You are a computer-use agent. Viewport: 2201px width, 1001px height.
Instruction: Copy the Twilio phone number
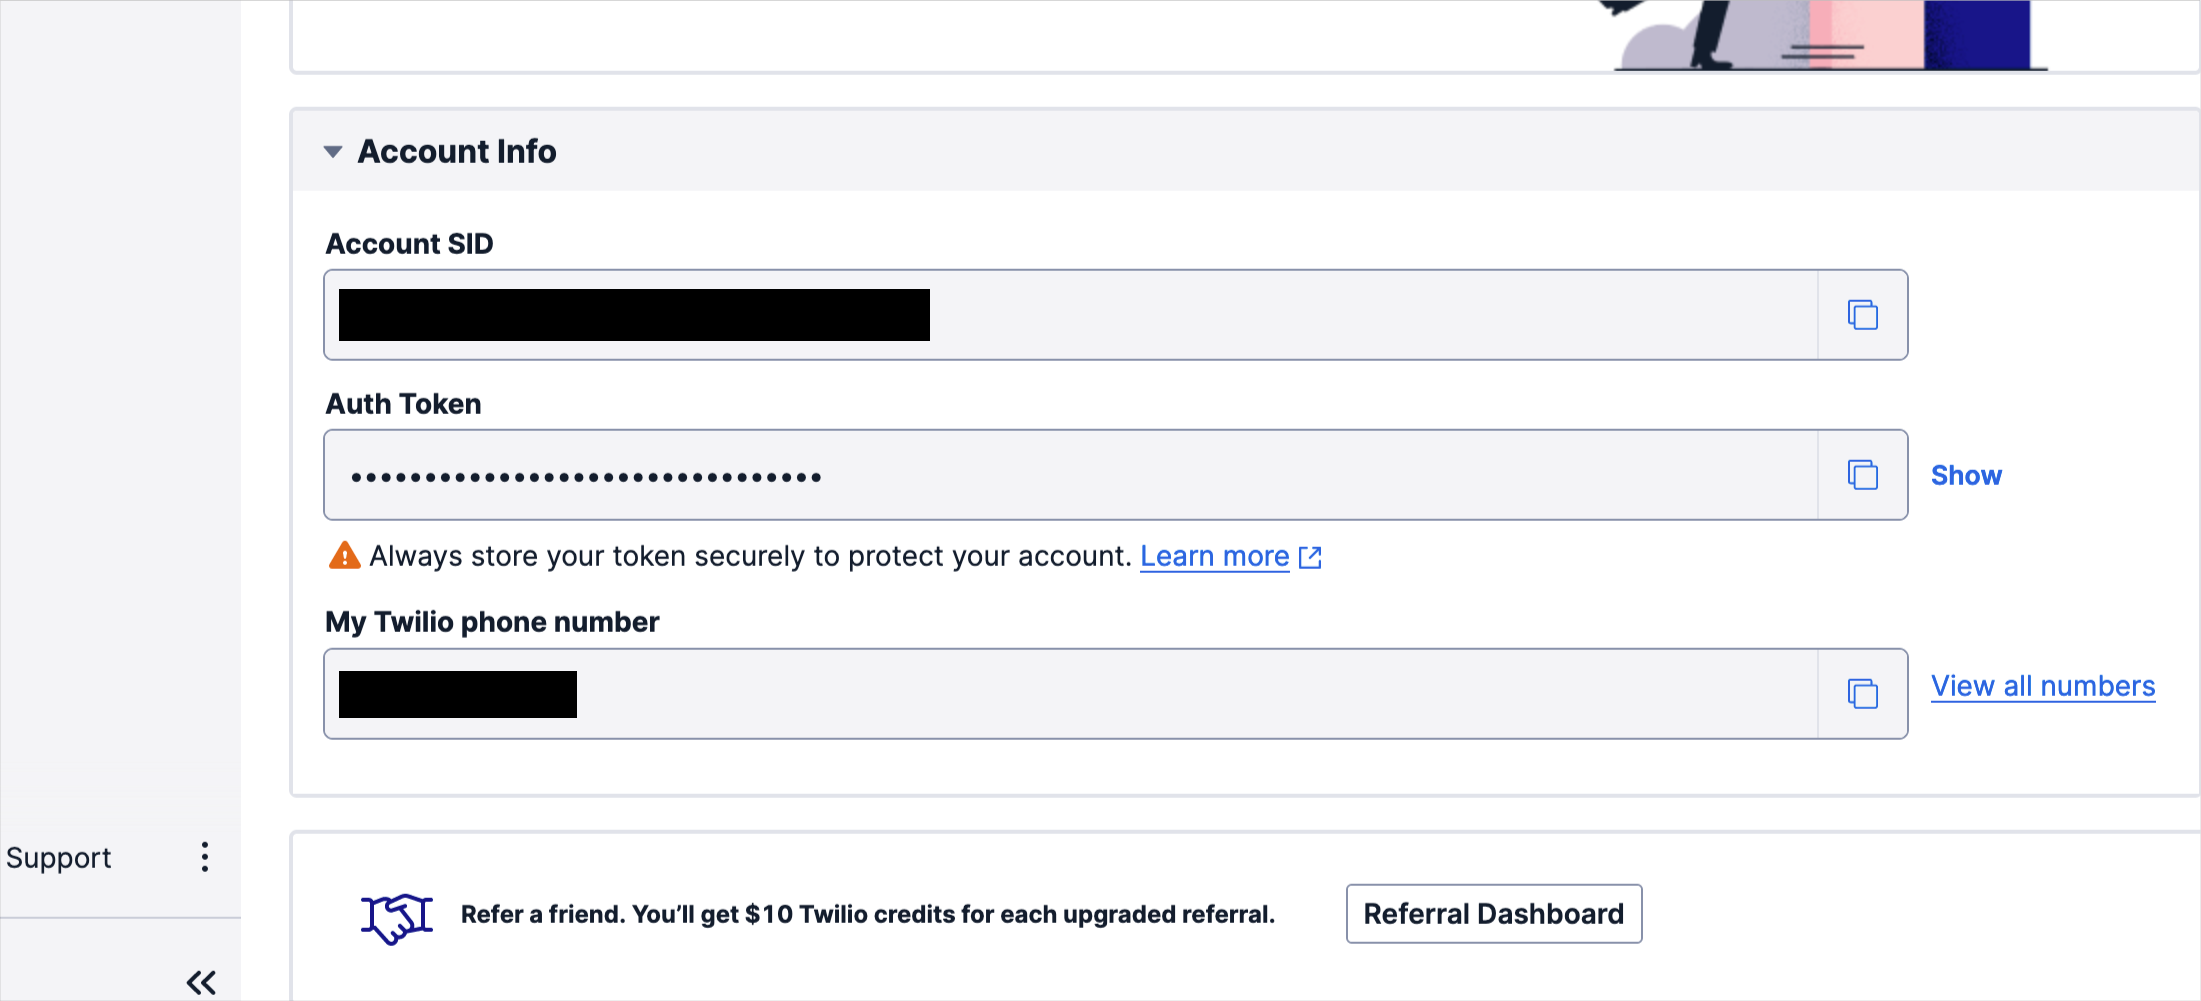pyautogui.click(x=1862, y=694)
